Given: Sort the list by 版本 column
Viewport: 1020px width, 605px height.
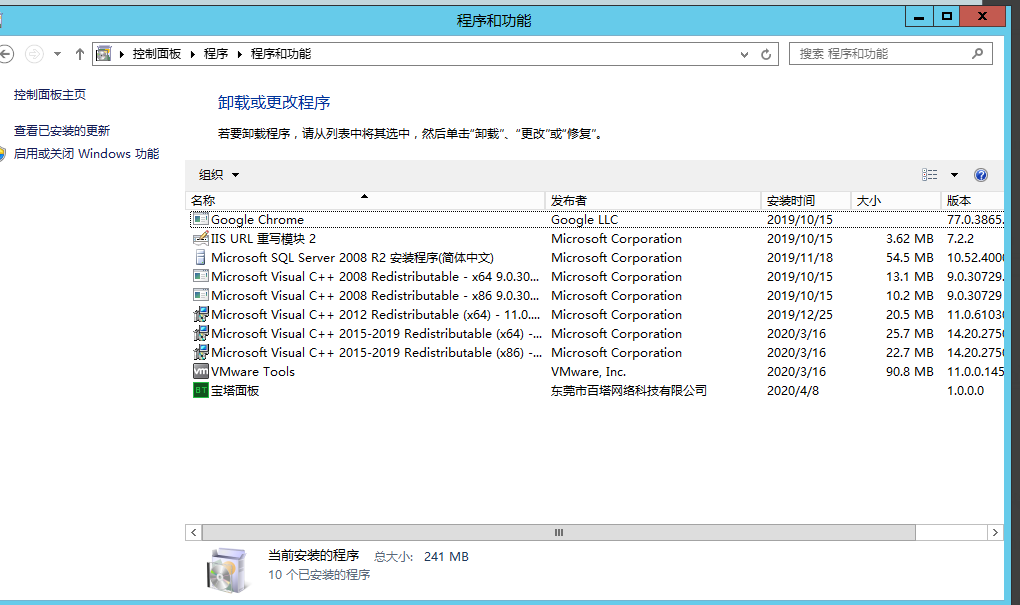Looking at the screenshot, I should [x=973, y=200].
